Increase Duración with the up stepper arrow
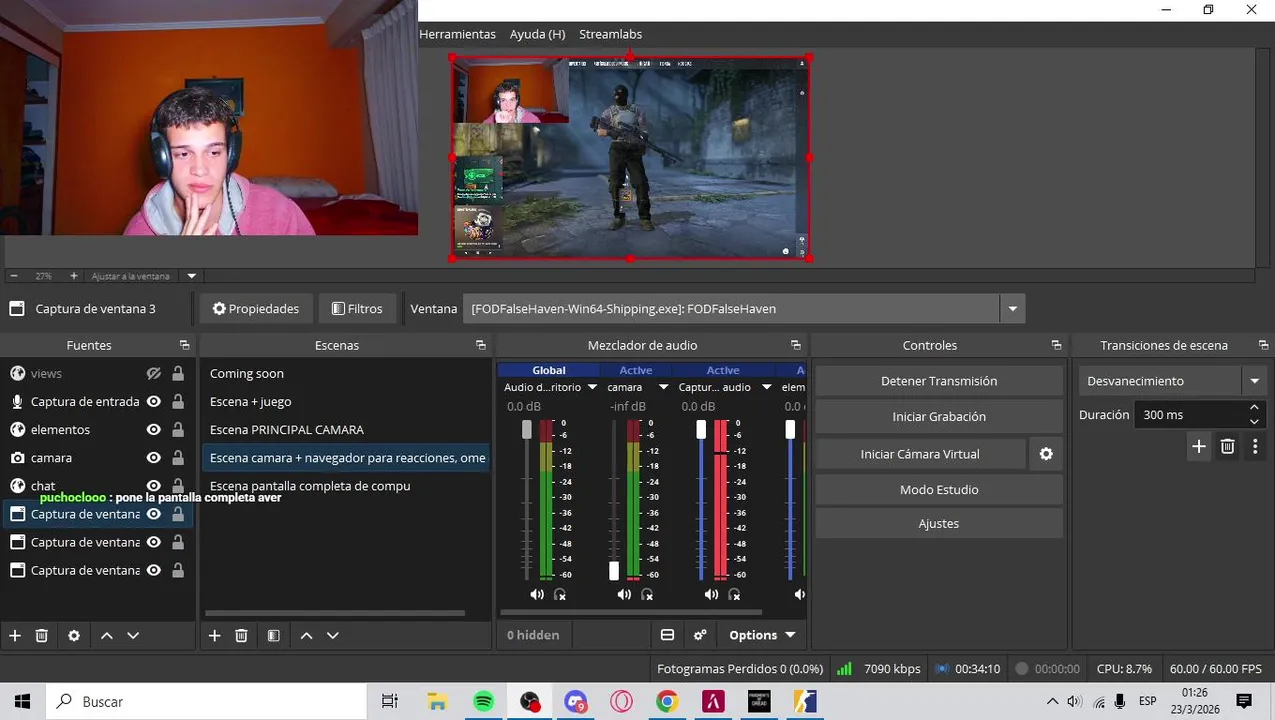This screenshot has width=1275, height=720. pos(1254,408)
